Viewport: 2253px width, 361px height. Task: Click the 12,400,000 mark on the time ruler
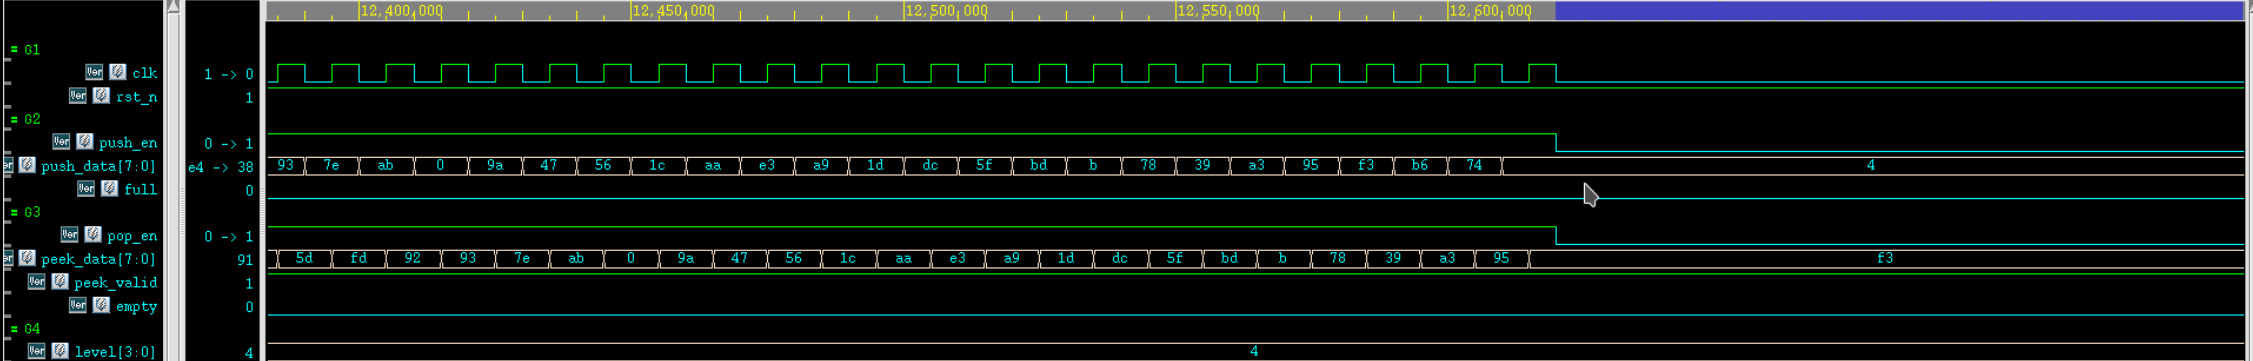click(x=401, y=10)
